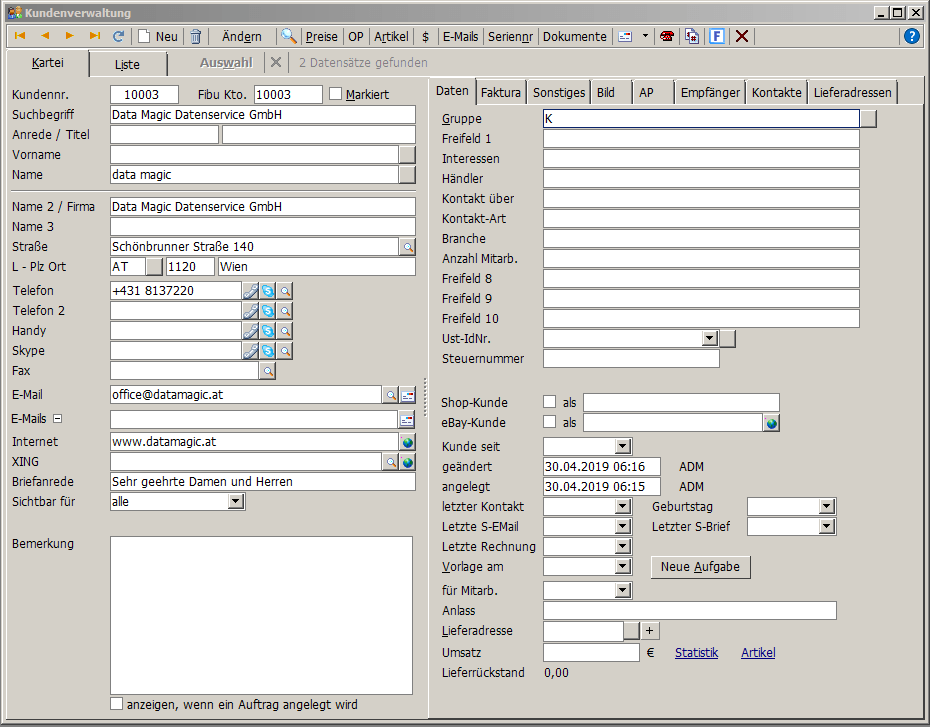Click dial icon in Skype row
The height and width of the screenshot is (727, 930).
[250, 351]
